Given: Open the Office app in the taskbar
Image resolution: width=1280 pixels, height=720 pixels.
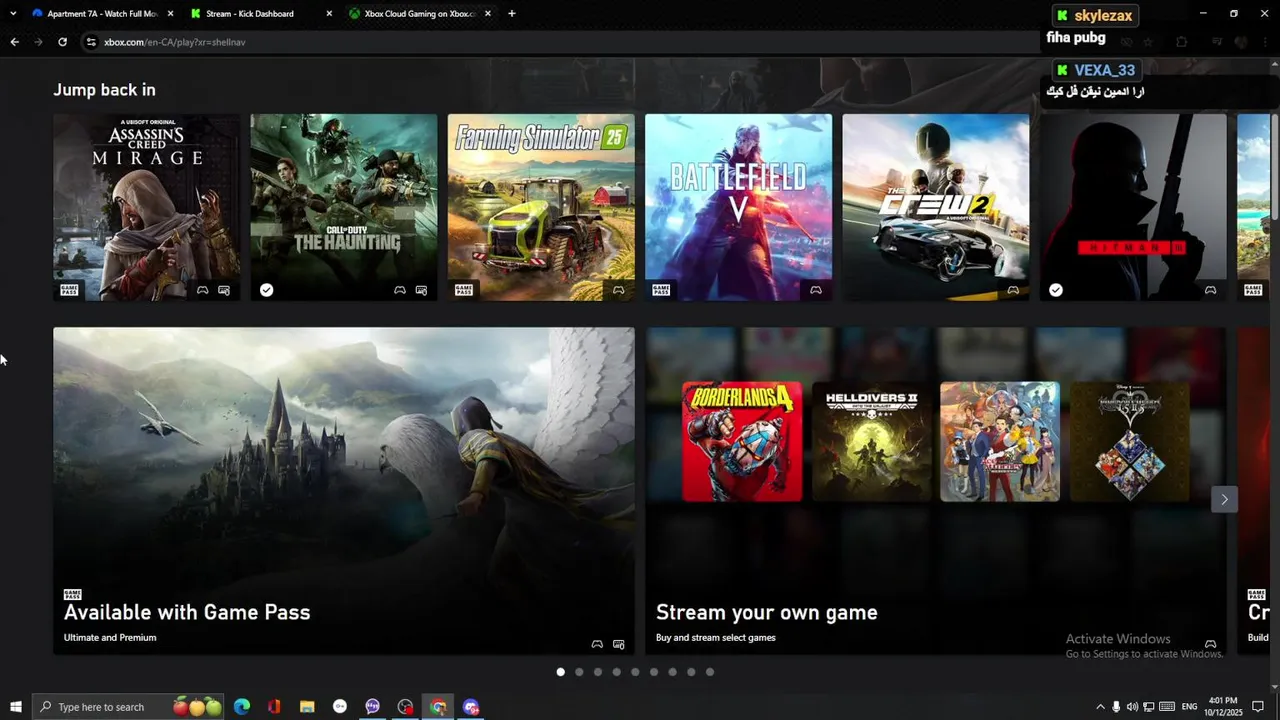Looking at the screenshot, I should pyautogui.click(x=274, y=707).
